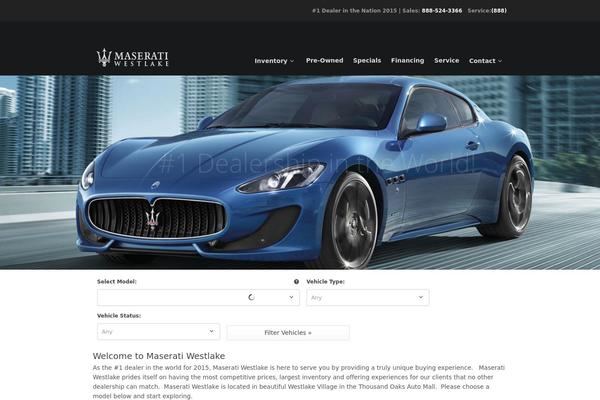
Task: Open the Specials page
Action: point(367,60)
